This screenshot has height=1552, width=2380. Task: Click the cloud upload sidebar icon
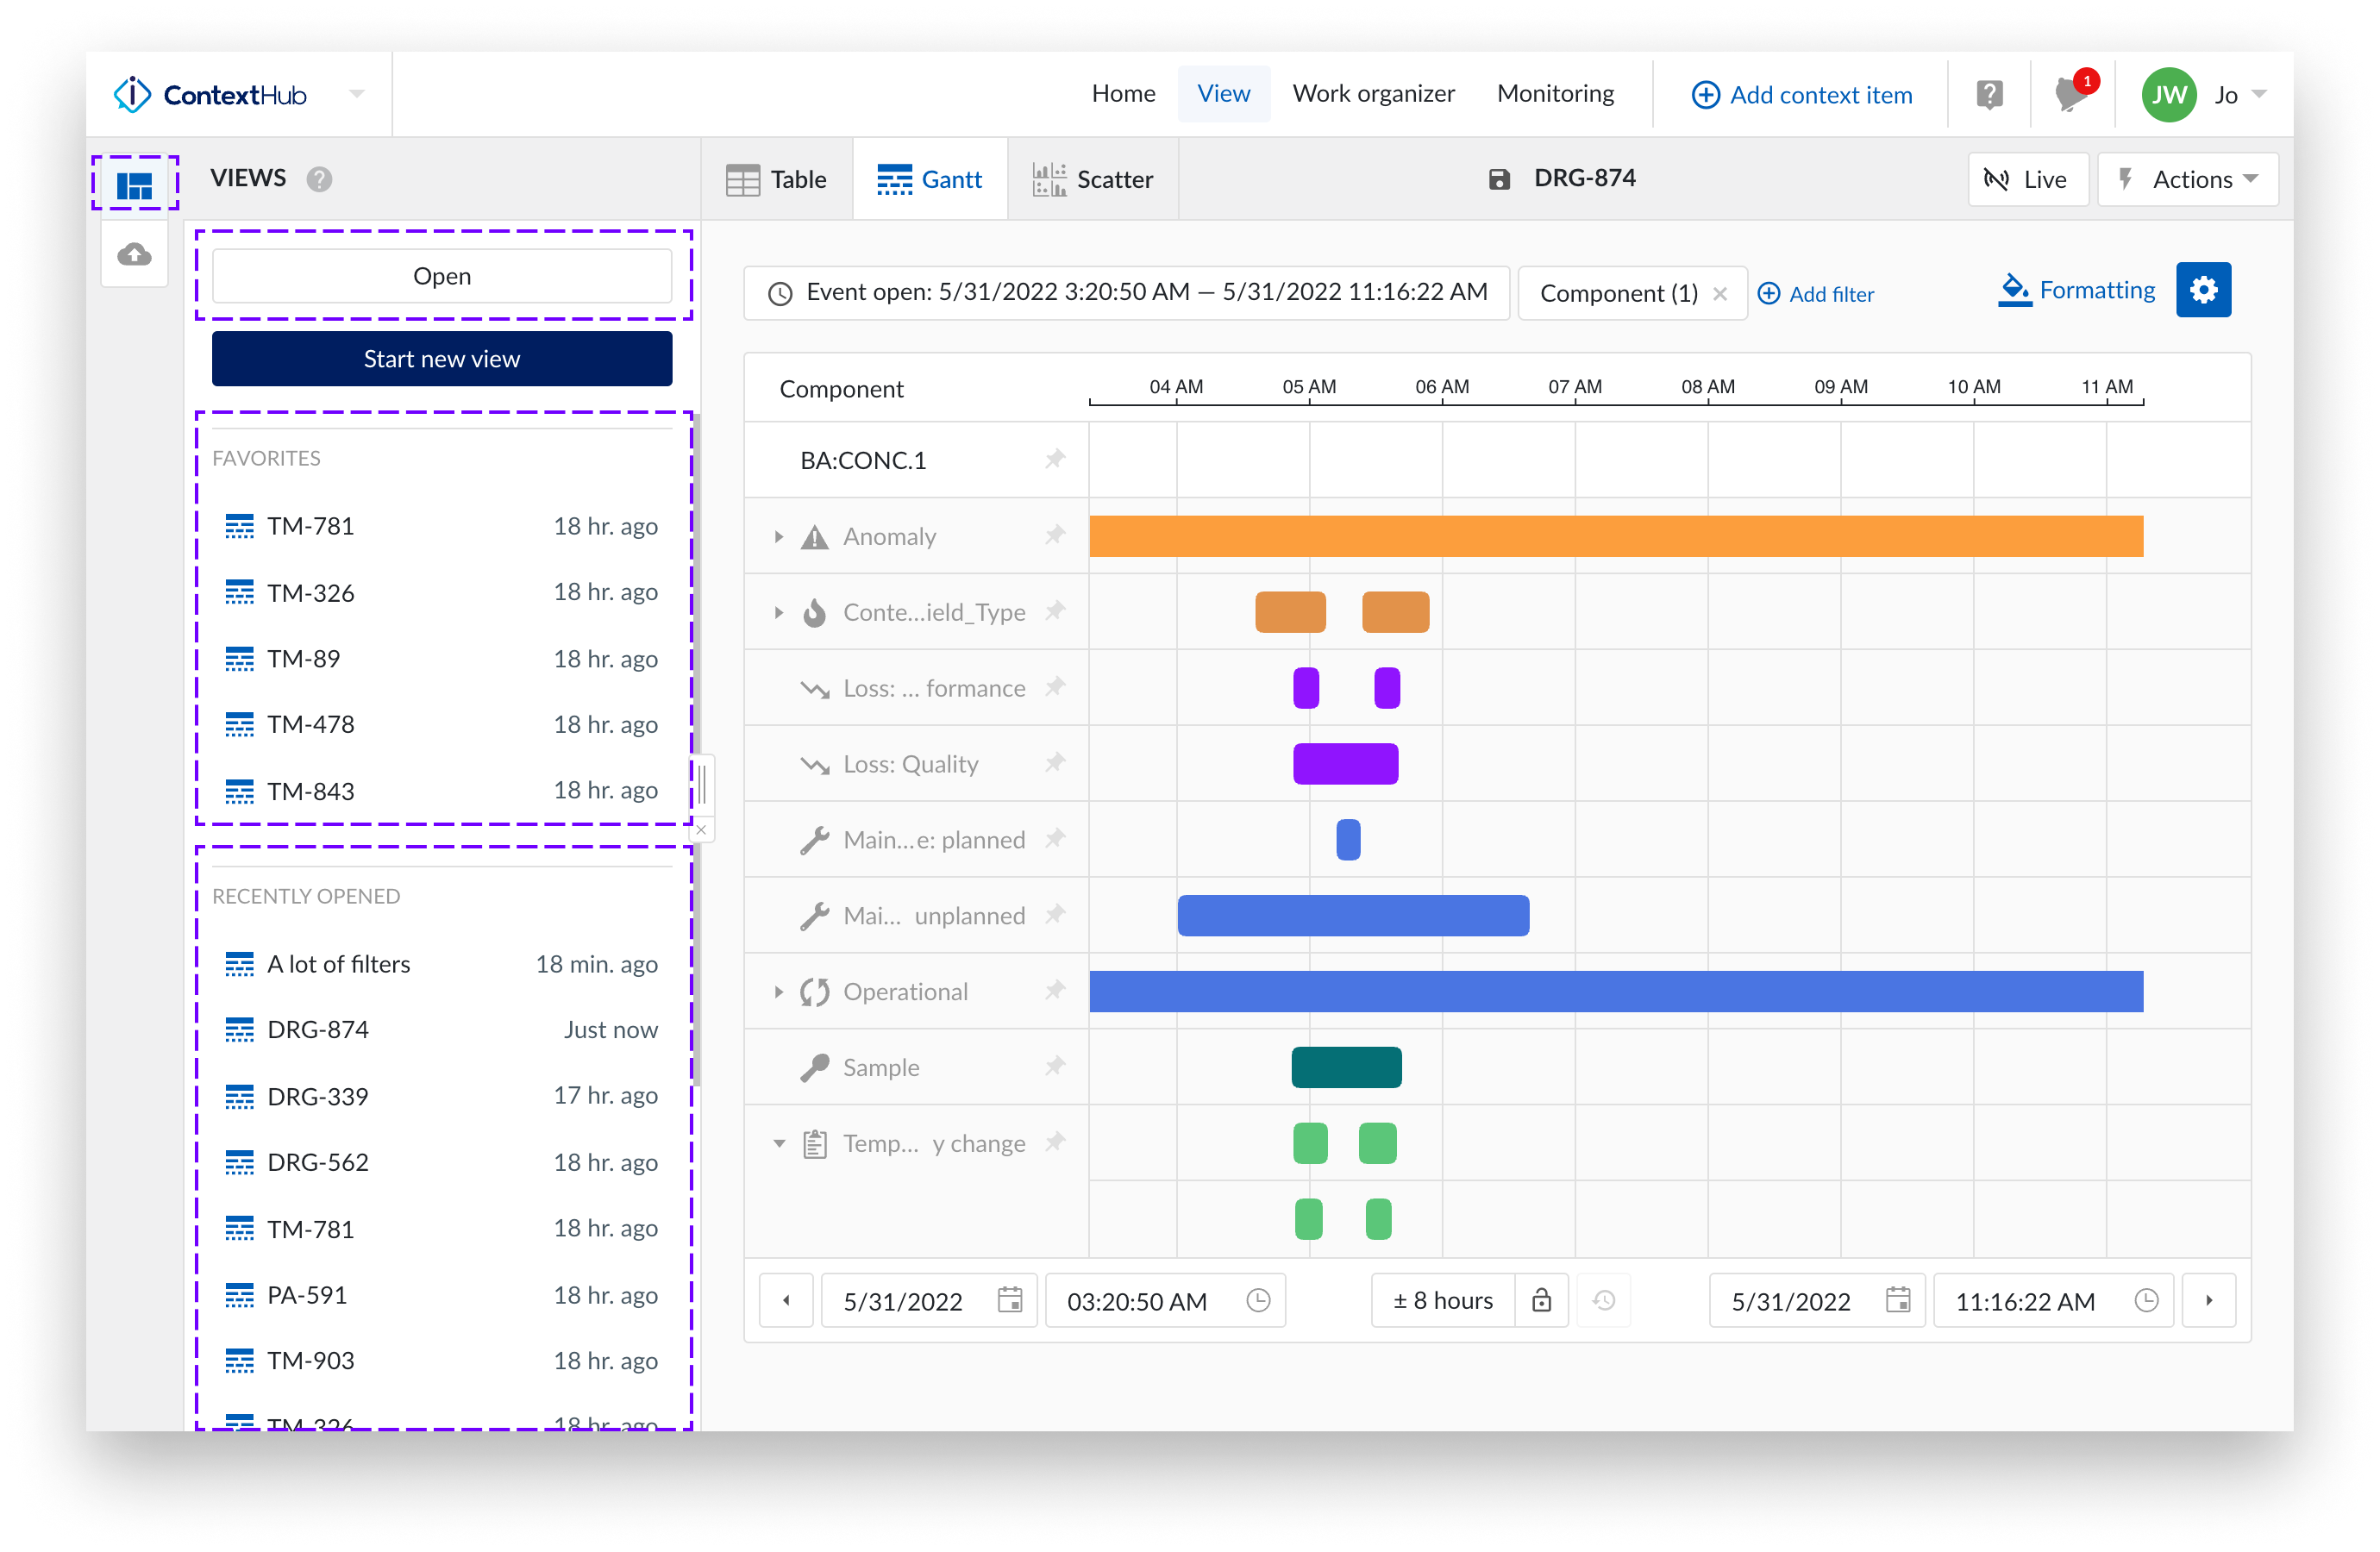tap(134, 255)
